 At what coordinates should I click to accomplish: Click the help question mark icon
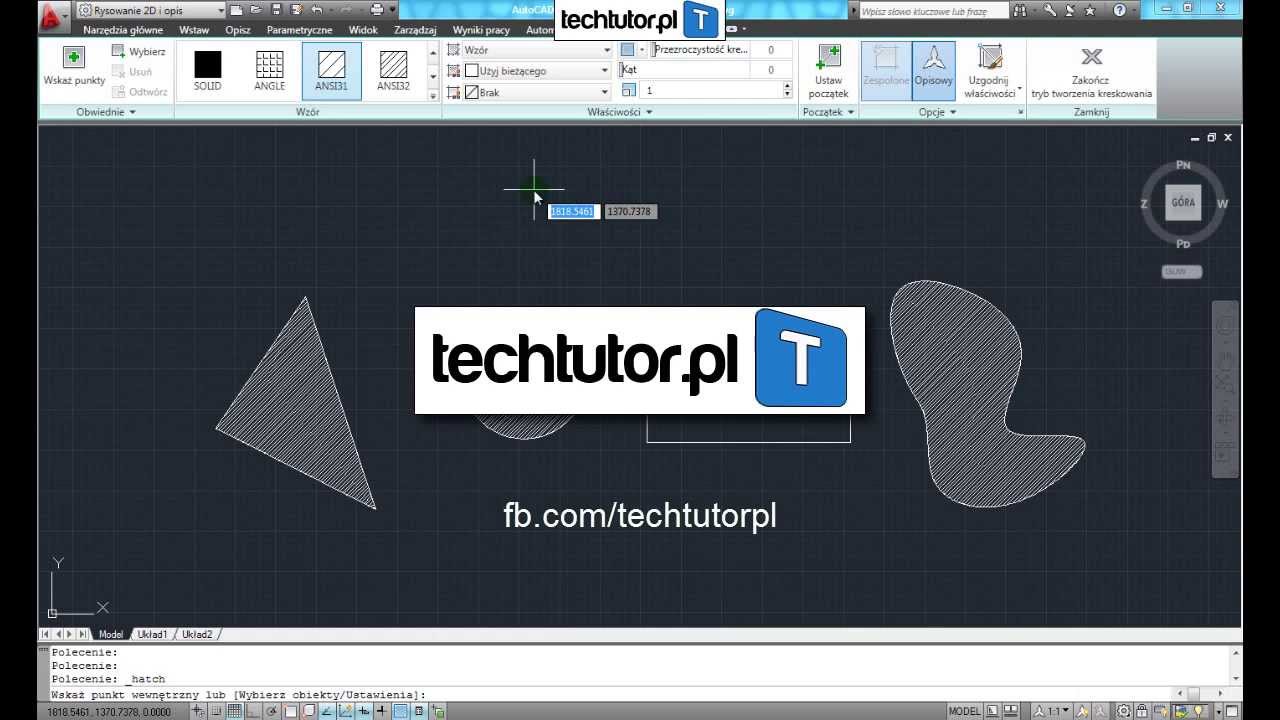[1119, 10]
